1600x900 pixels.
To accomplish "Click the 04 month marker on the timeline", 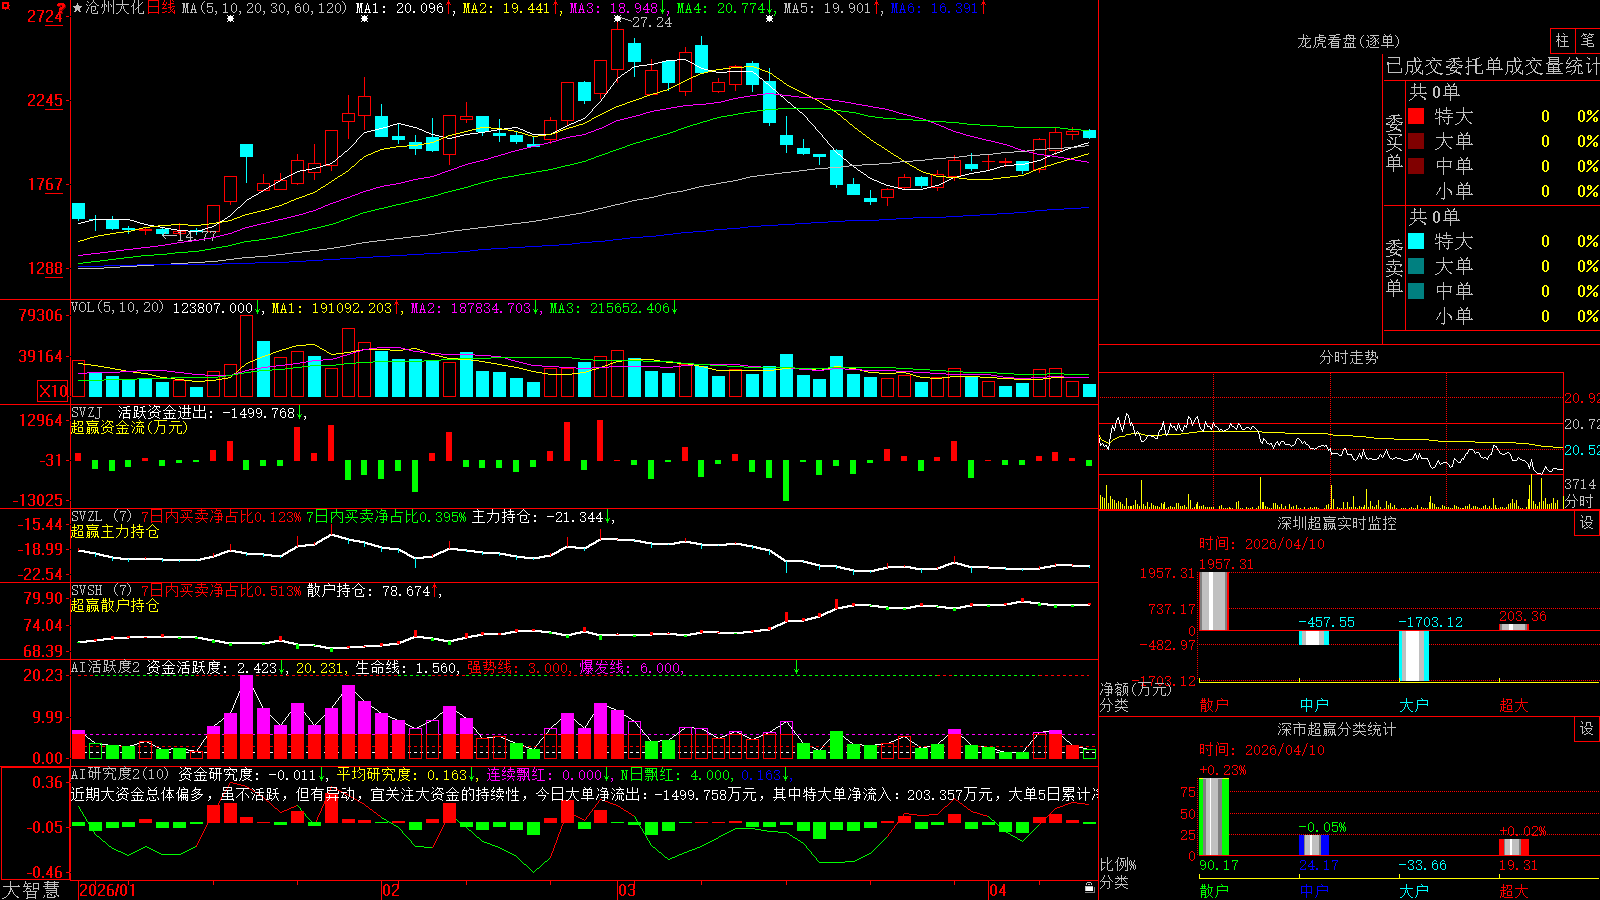I will pos(998,890).
